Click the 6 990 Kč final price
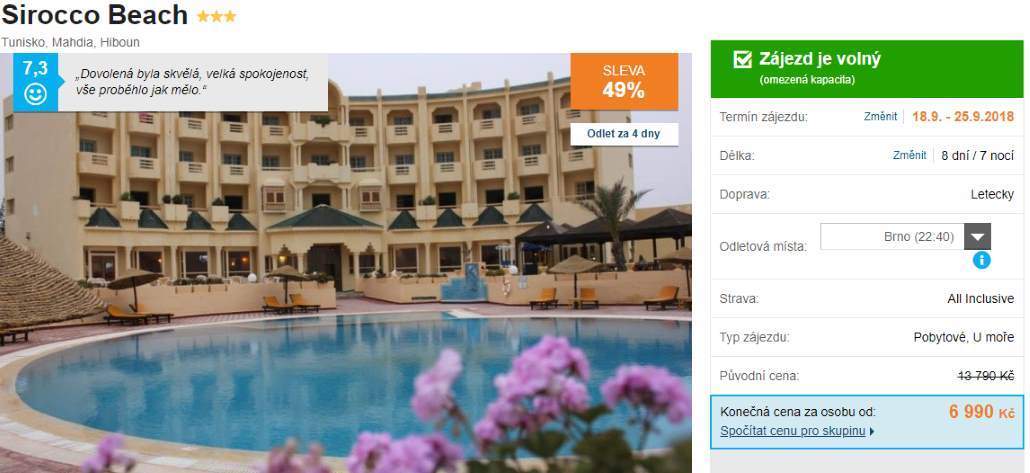 (981, 413)
